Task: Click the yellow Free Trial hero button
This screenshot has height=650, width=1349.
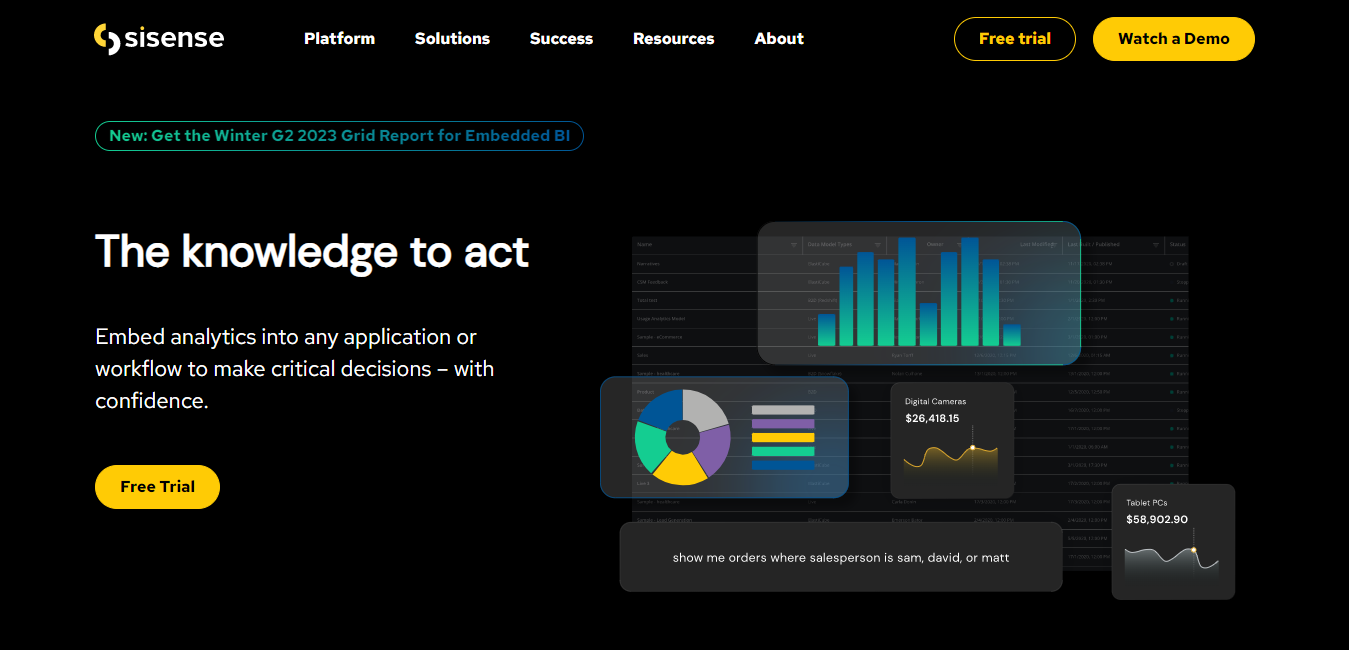Action: 157,487
